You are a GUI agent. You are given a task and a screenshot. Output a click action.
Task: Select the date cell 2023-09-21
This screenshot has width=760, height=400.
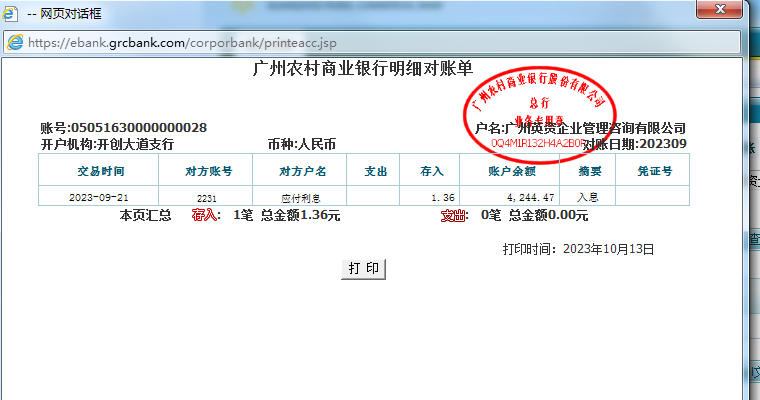98,197
